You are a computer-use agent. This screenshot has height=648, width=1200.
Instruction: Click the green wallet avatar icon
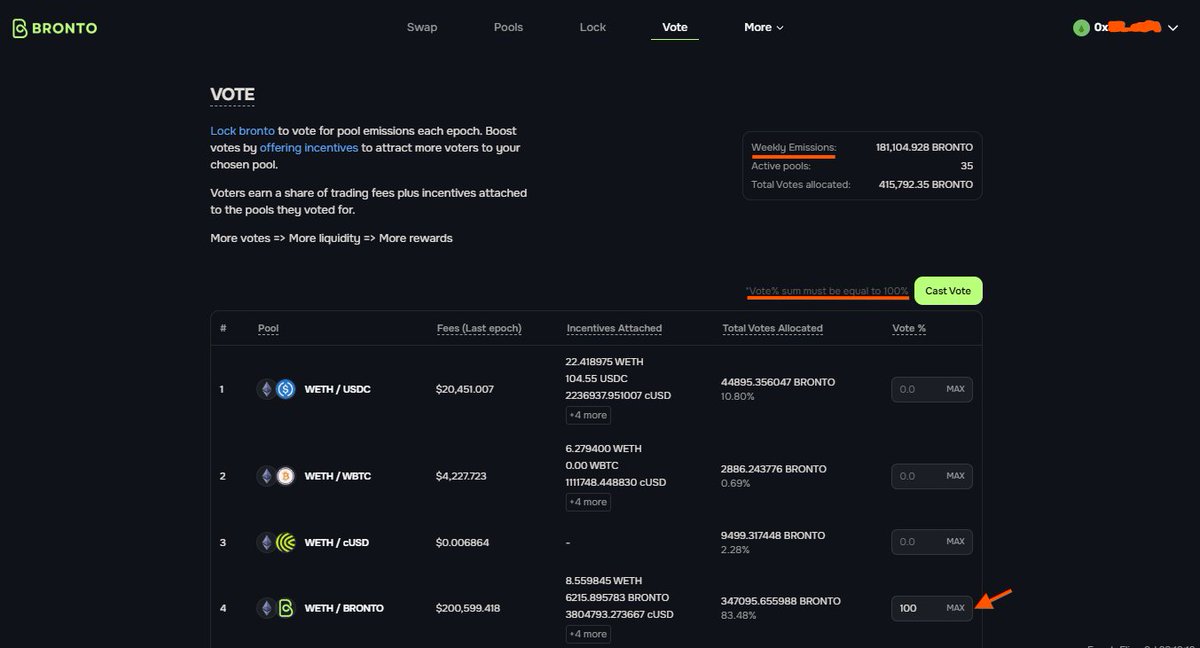pyautogui.click(x=1081, y=27)
